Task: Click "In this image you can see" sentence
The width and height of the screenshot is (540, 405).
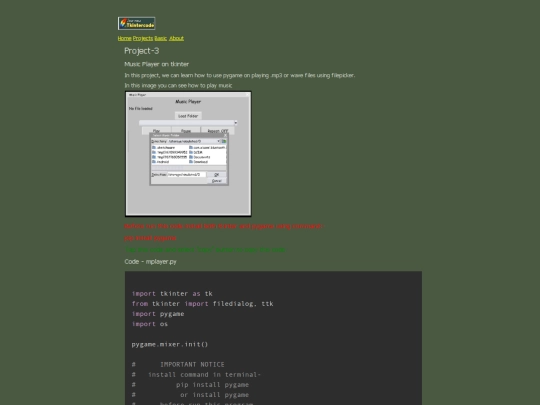Action: pyautogui.click(x=178, y=85)
